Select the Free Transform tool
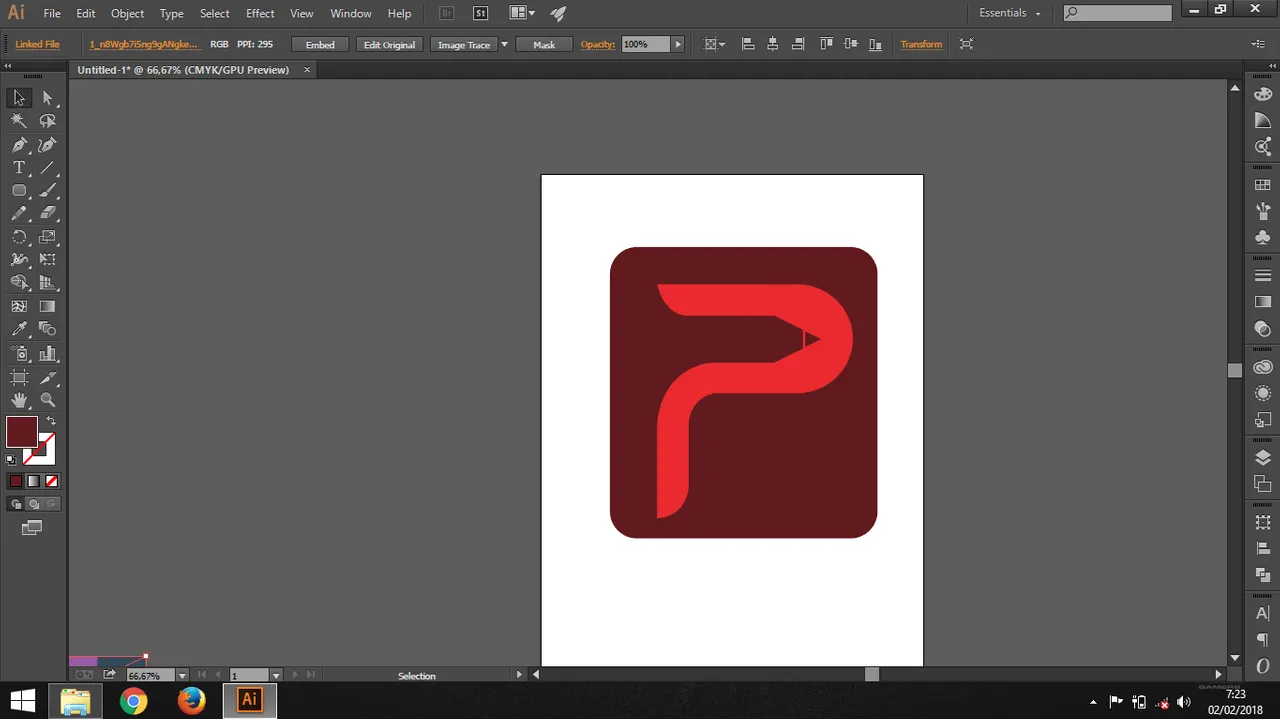This screenshot has width=1280, height=719. coord(47,260)
